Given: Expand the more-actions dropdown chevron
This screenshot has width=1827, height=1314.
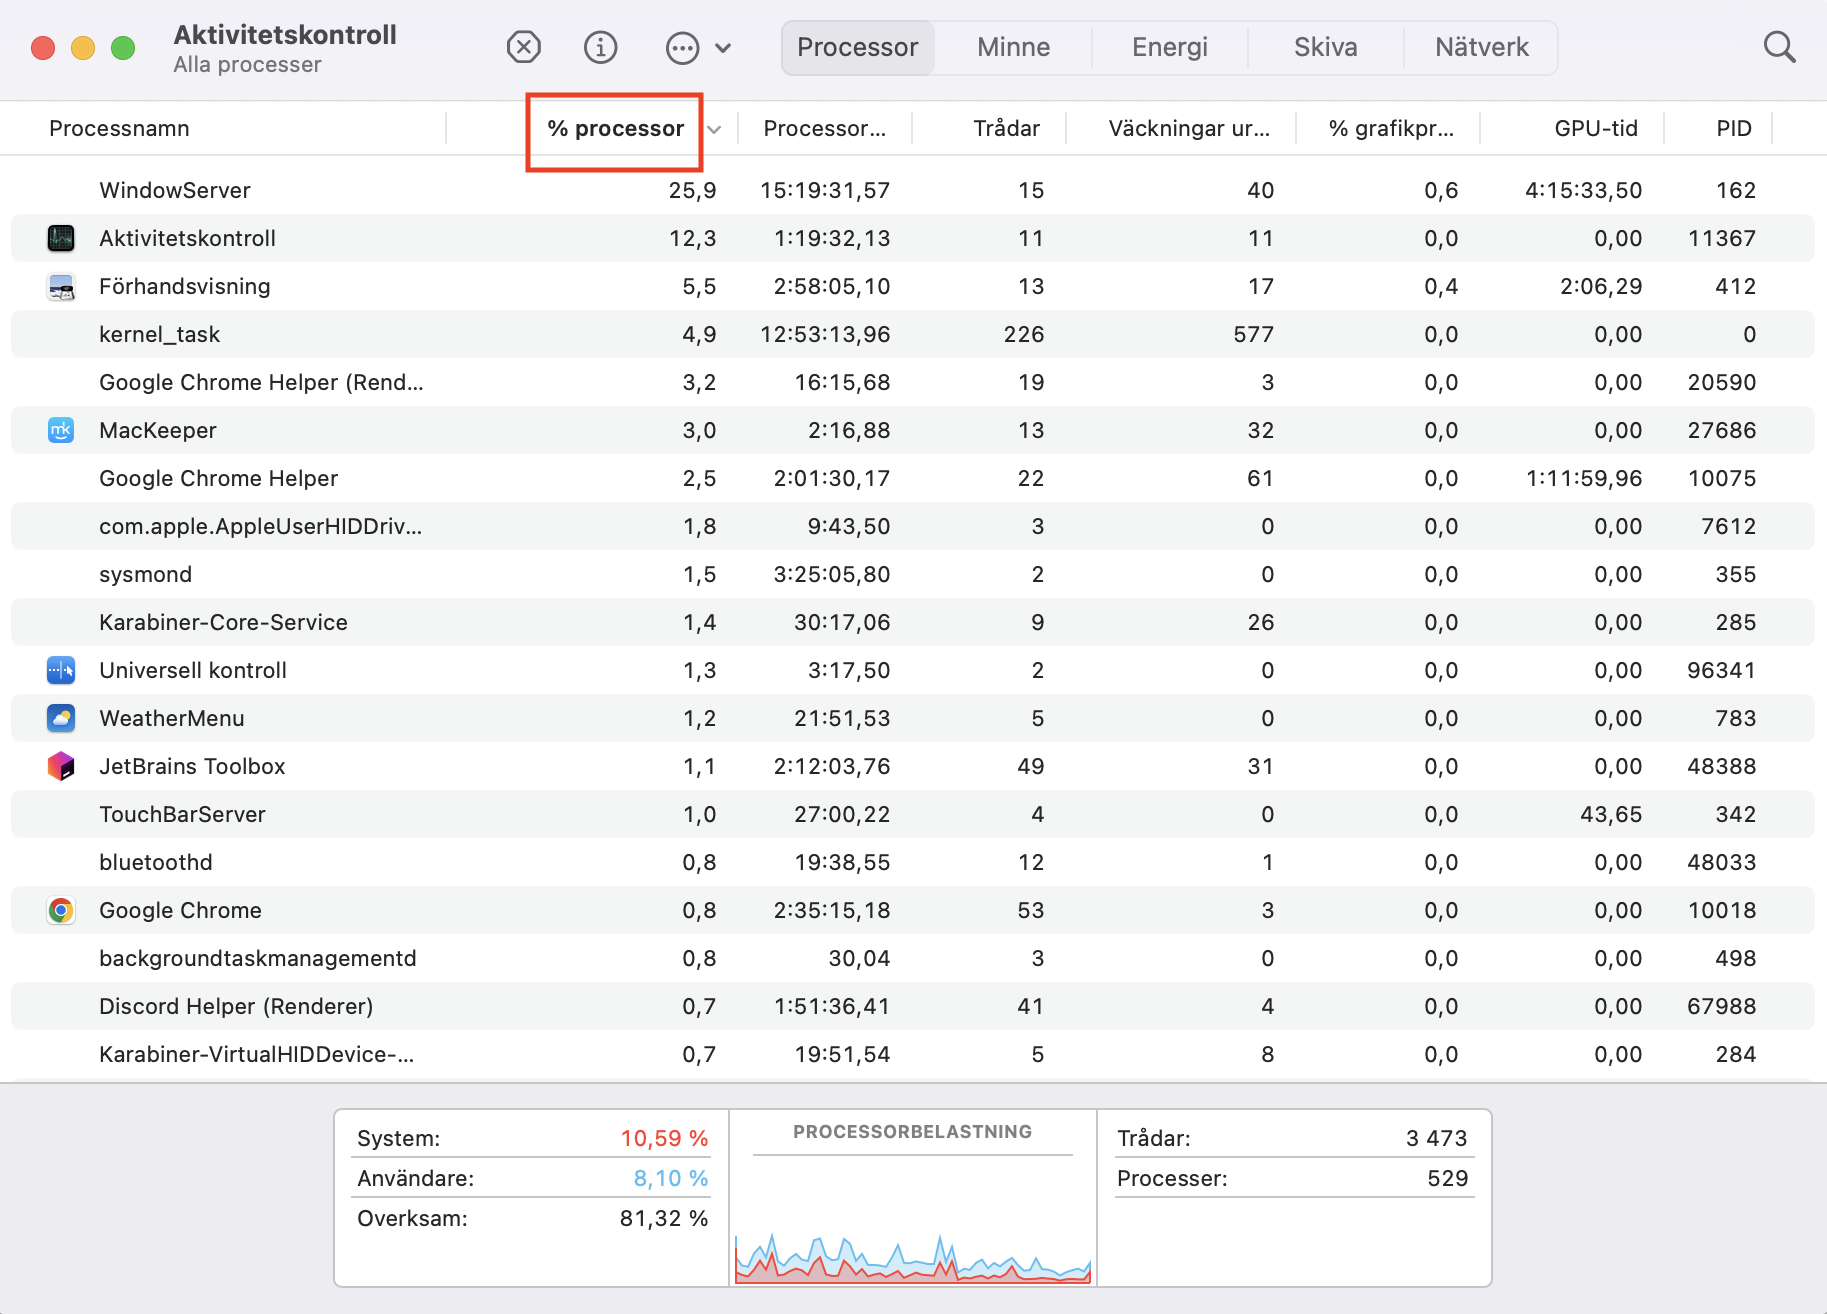Looking at the screenshot, I should coord(723,47).
